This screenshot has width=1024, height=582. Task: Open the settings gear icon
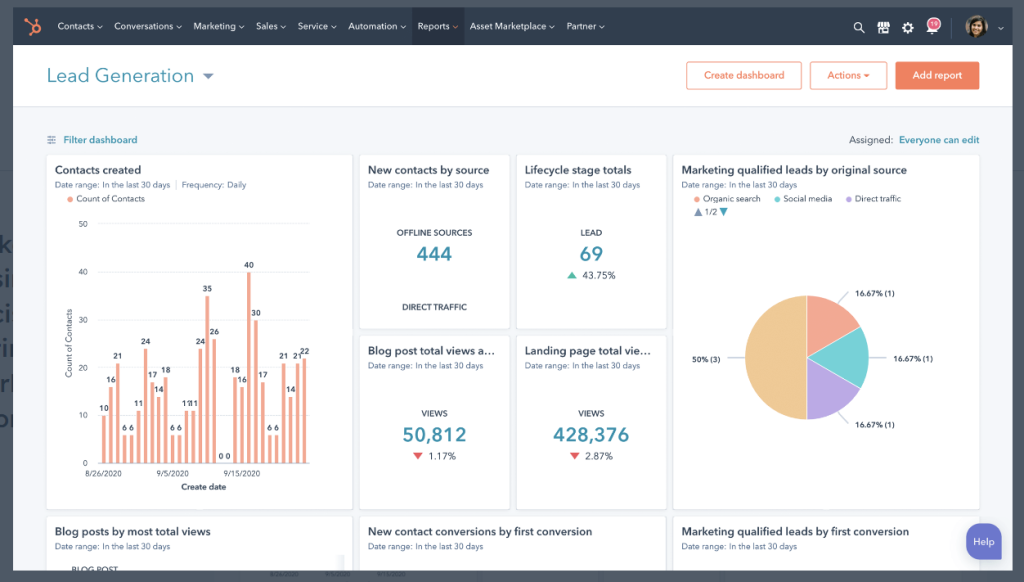907,27
